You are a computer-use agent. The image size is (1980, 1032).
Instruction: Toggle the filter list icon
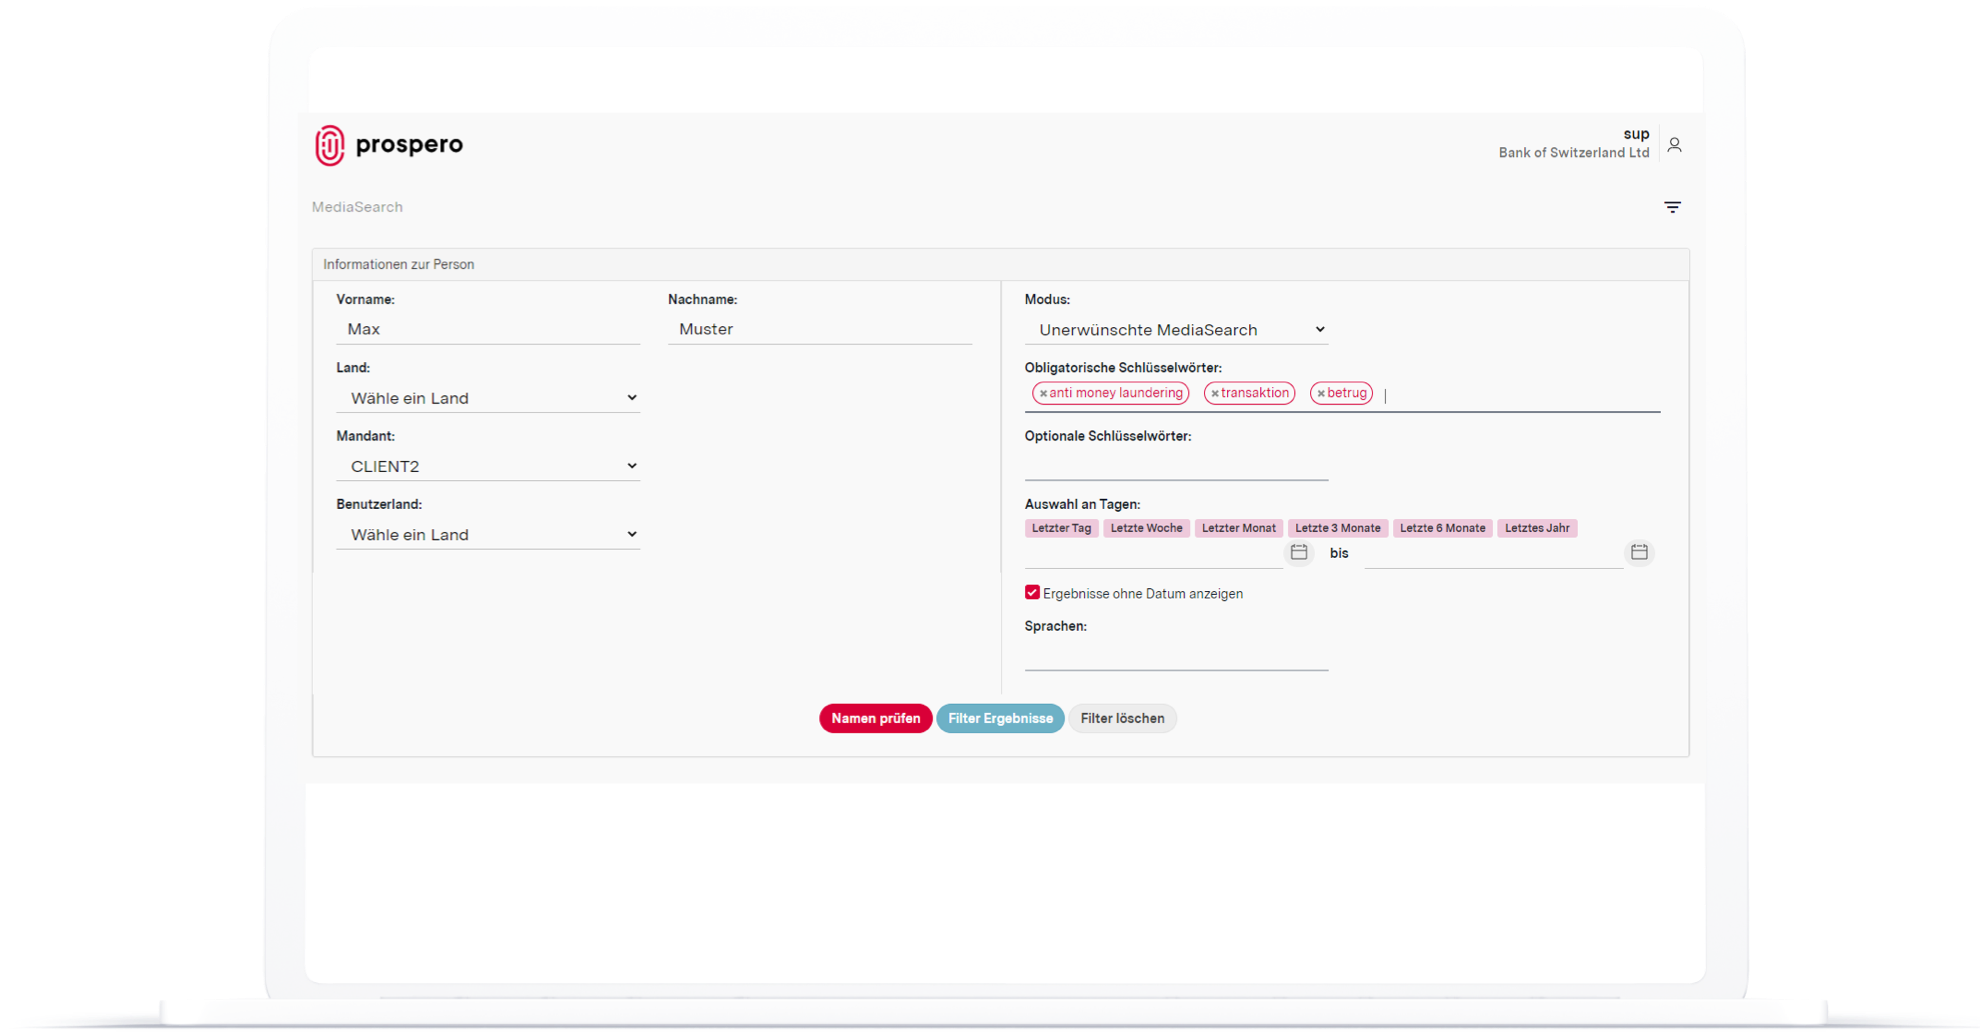pos(1672,207)
